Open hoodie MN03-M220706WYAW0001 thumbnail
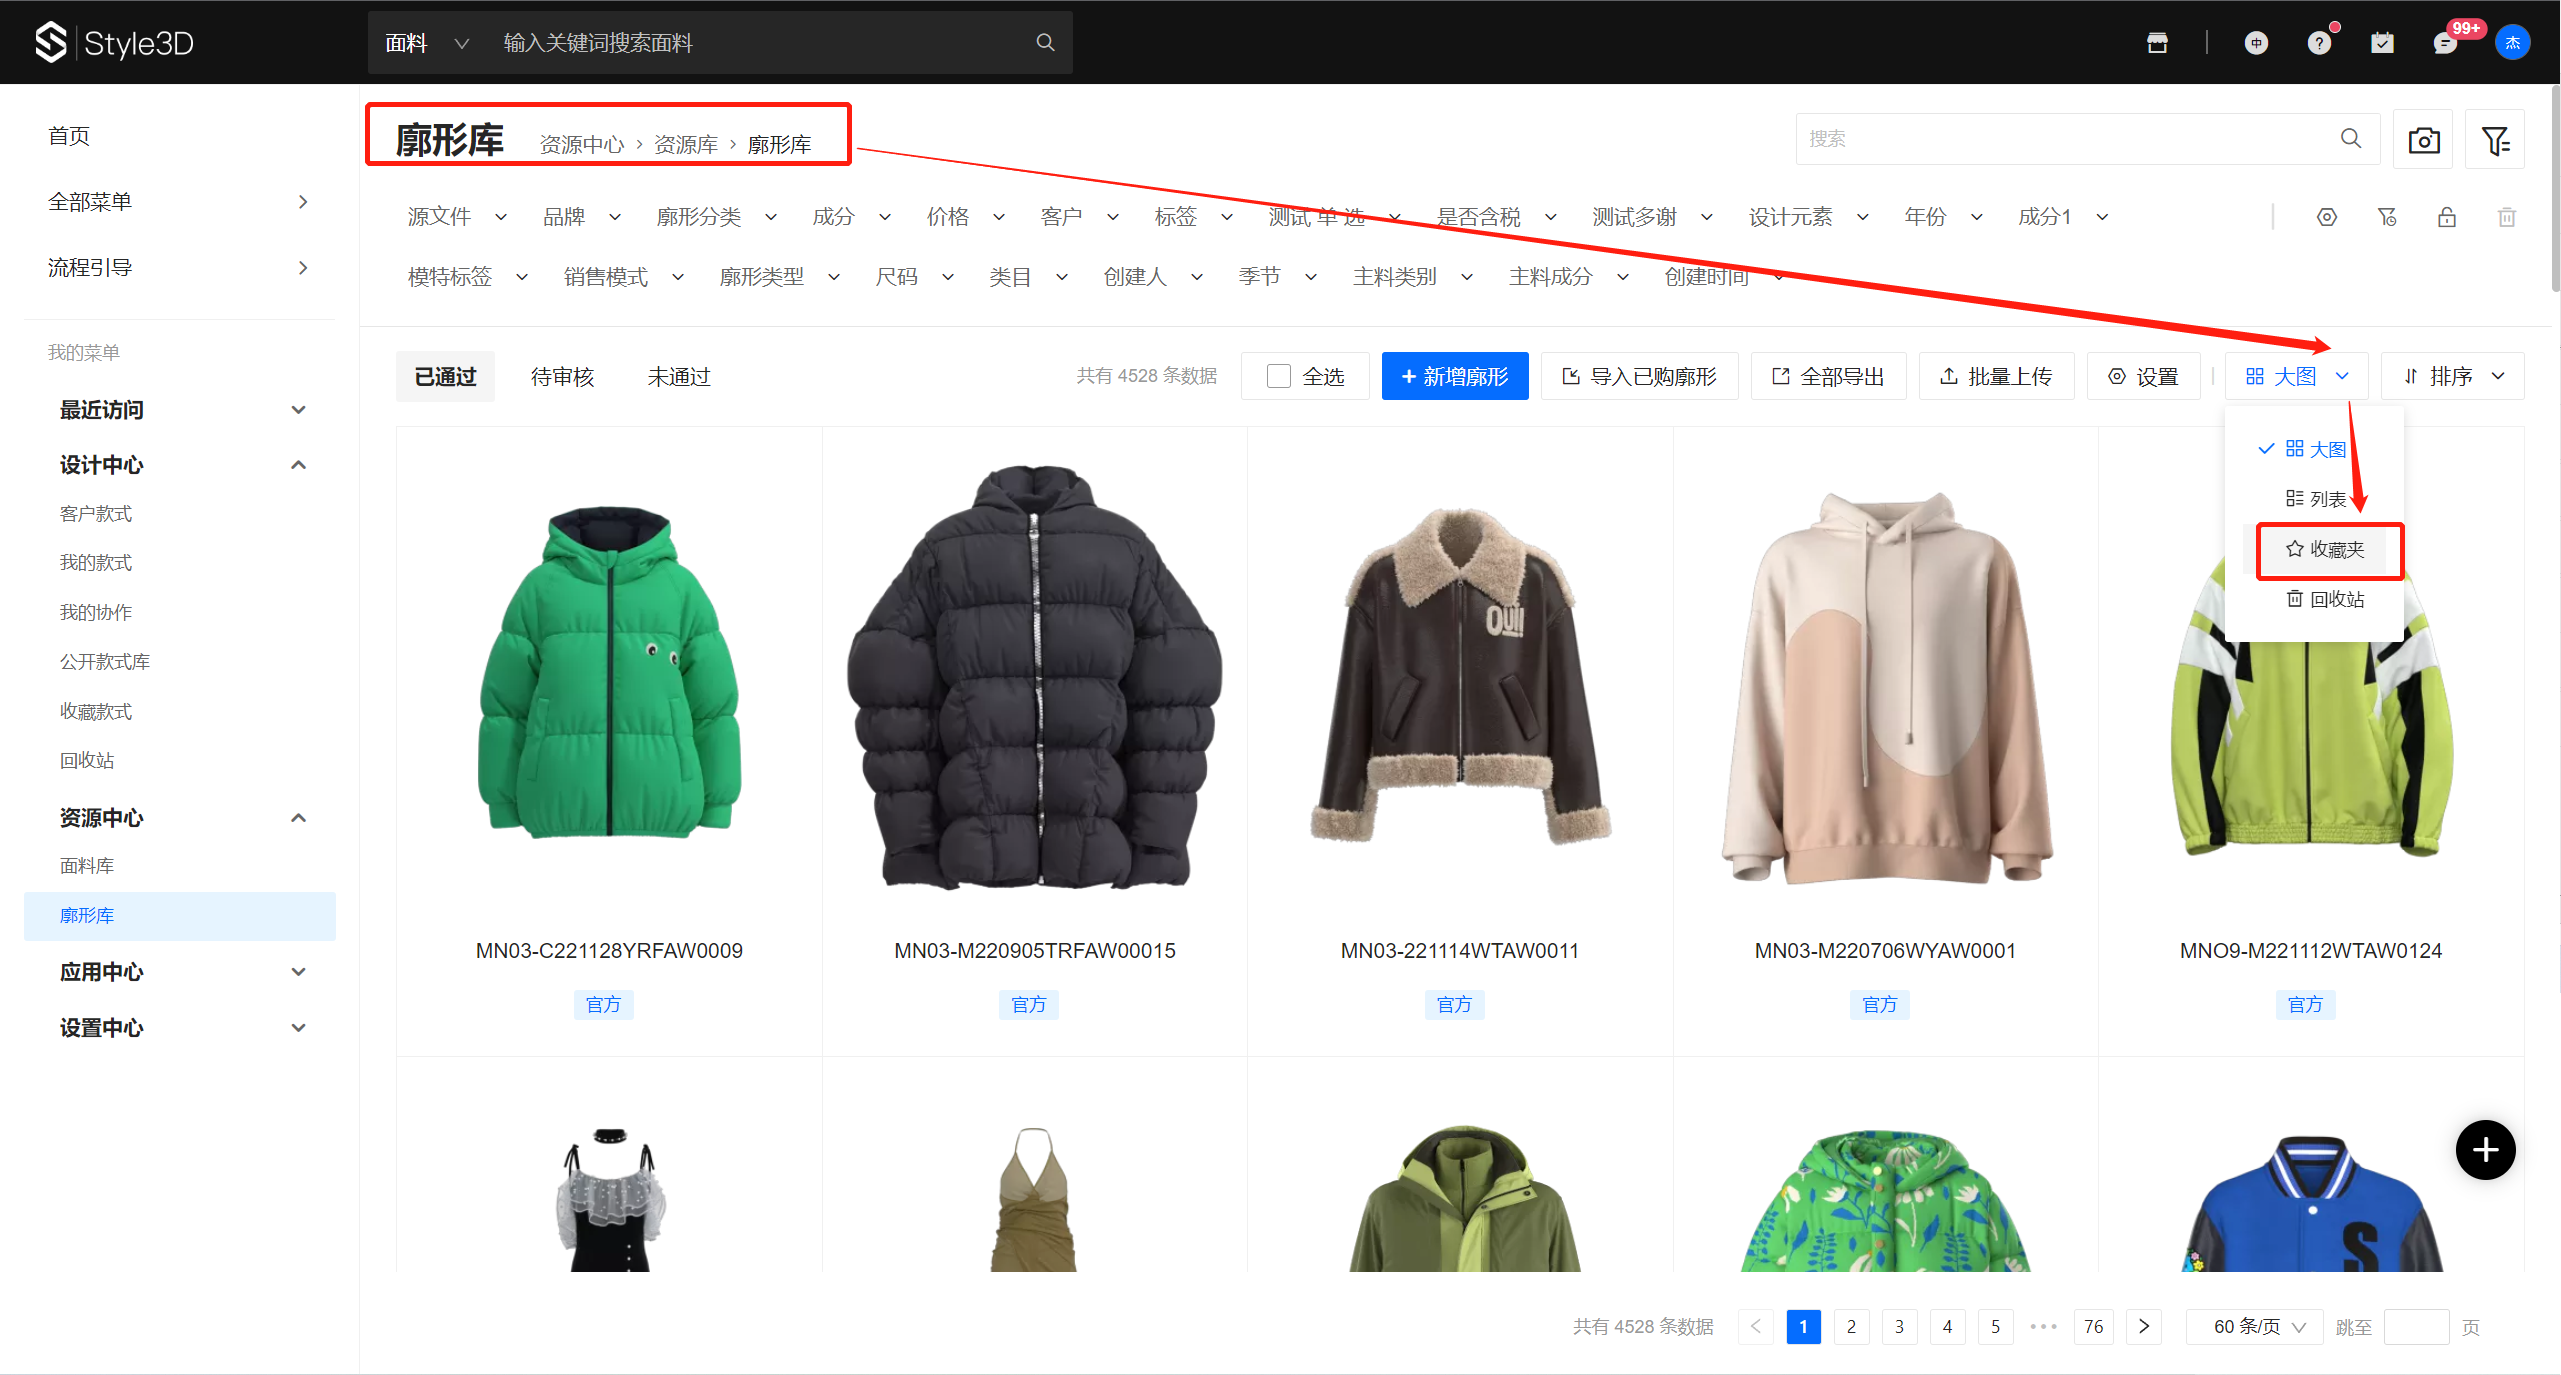 tap(1886, 688)
